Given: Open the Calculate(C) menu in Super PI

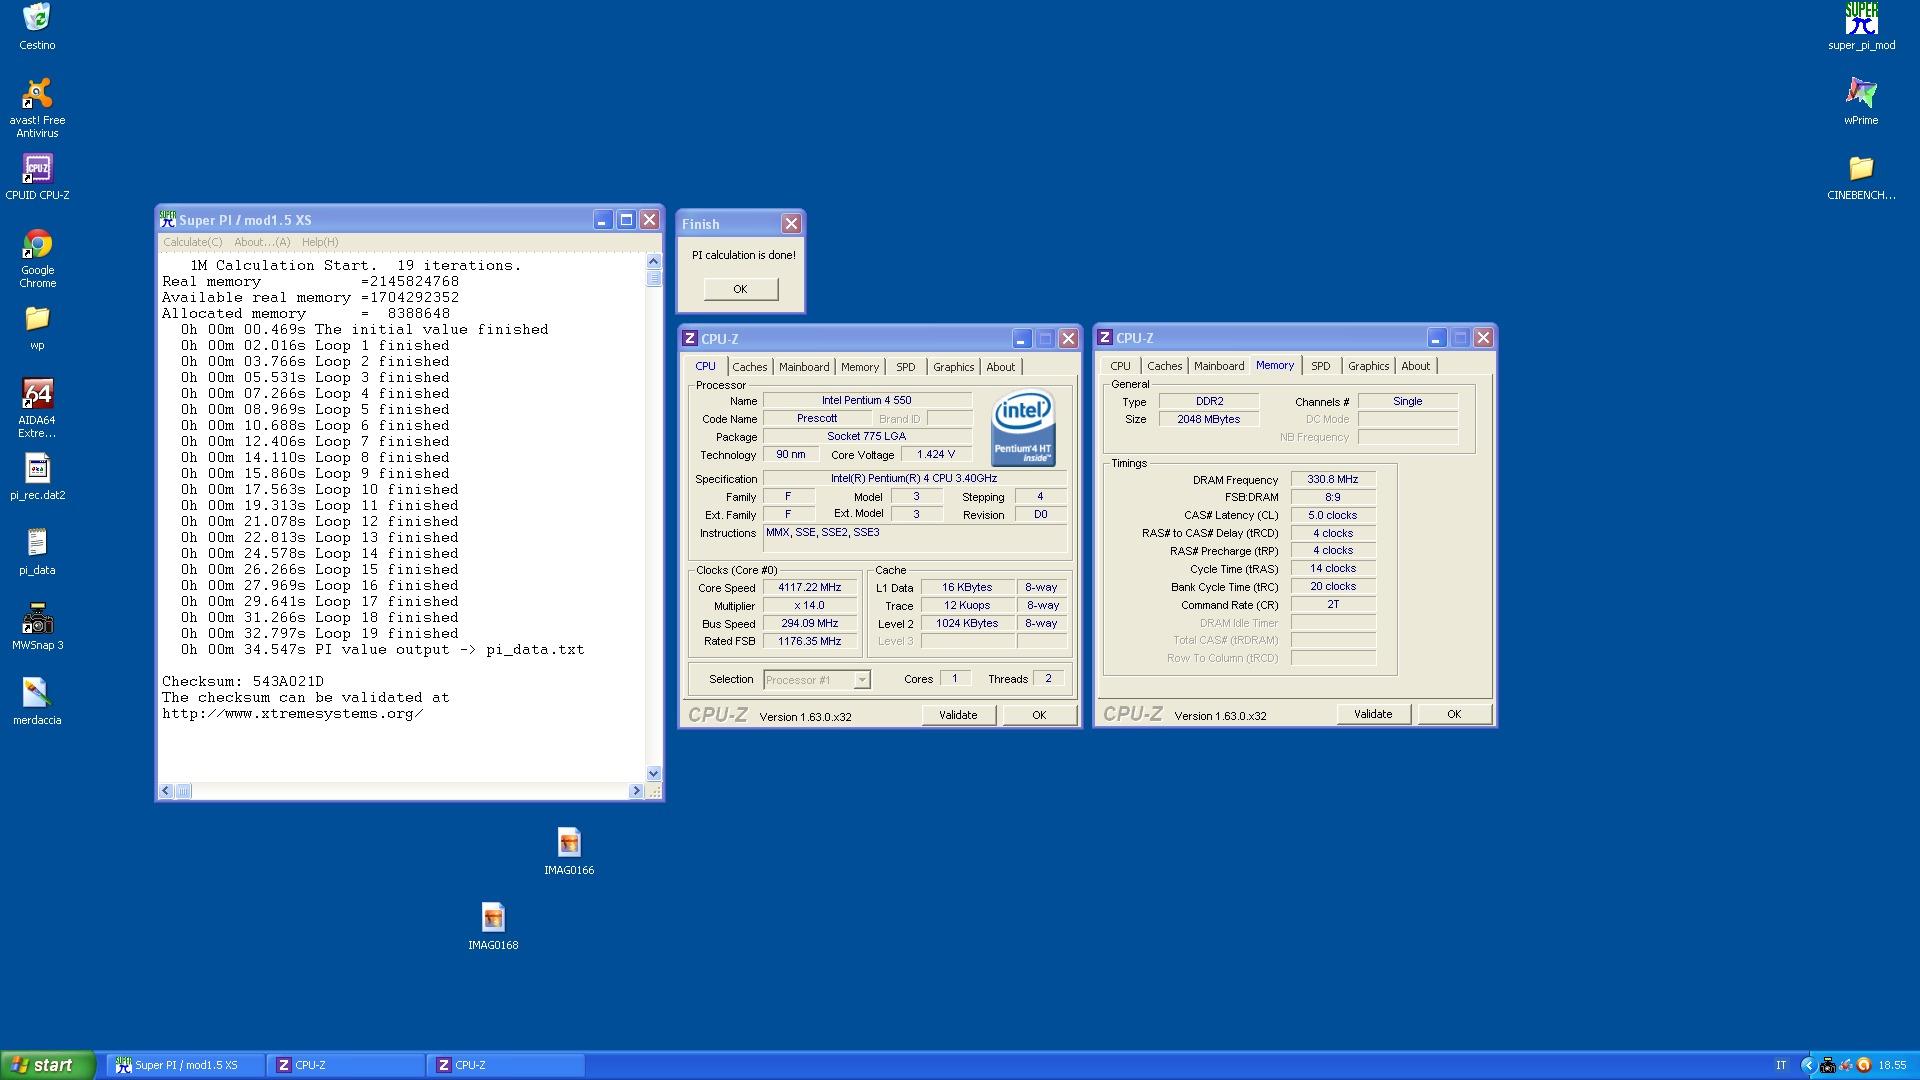Looking at the screenshot, I should [x=193, y=242].
